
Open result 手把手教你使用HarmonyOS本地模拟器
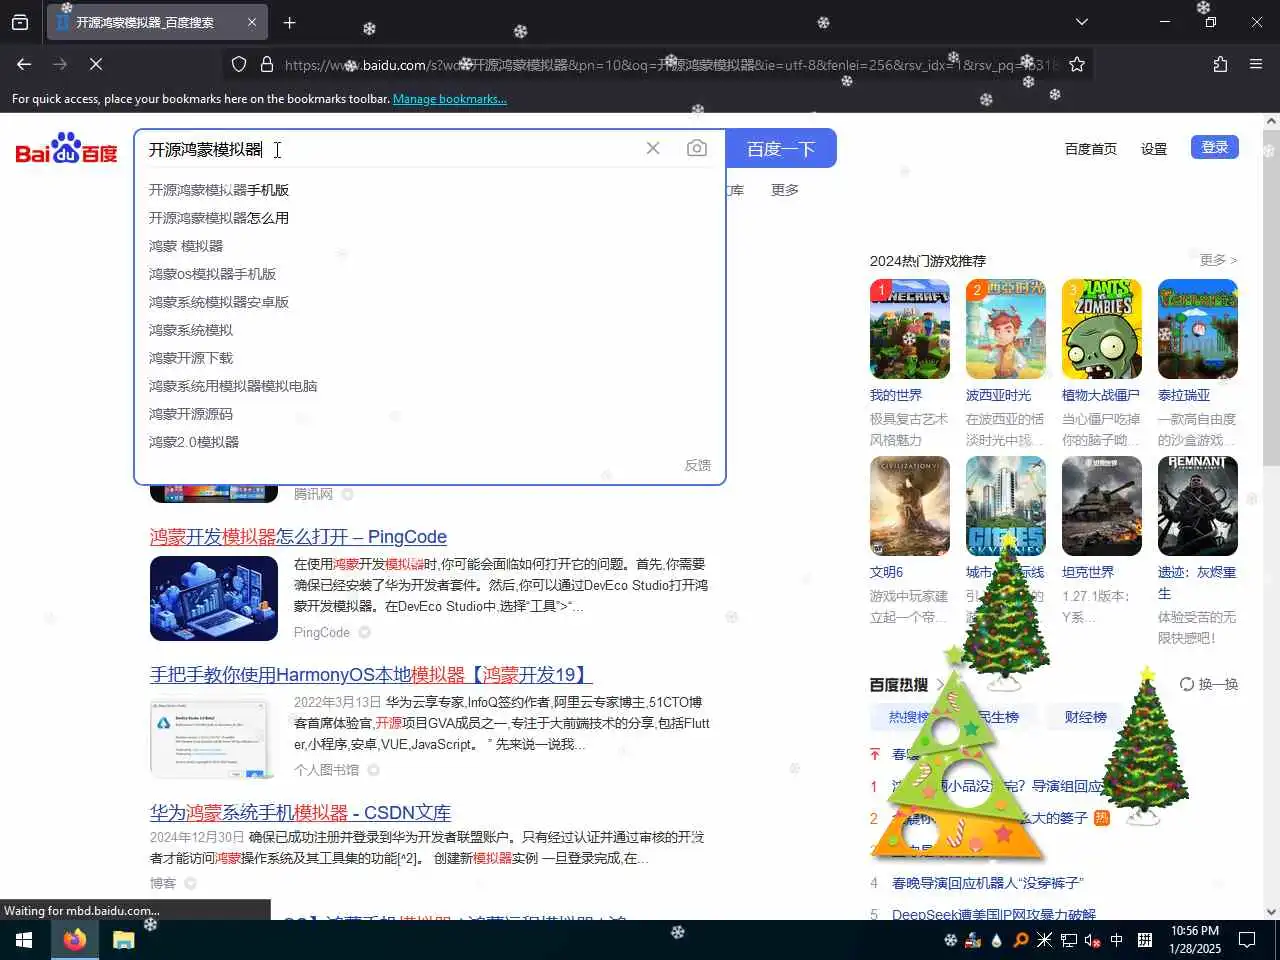tap(371, 675)
